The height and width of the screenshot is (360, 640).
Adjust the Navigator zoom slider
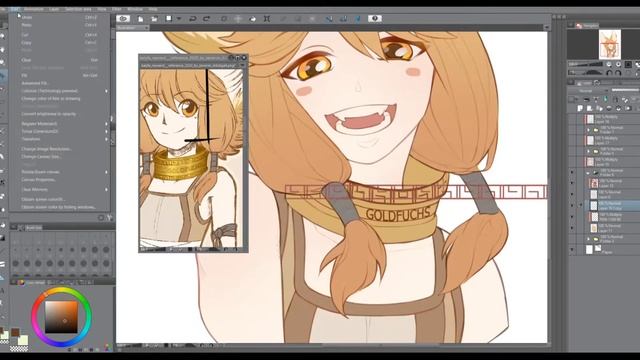pyautogui.click(x=586, y=64)
